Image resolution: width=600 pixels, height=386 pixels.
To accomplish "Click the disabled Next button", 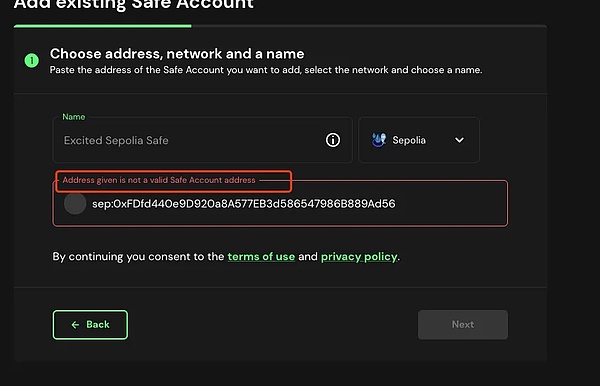I will point(463,325).
